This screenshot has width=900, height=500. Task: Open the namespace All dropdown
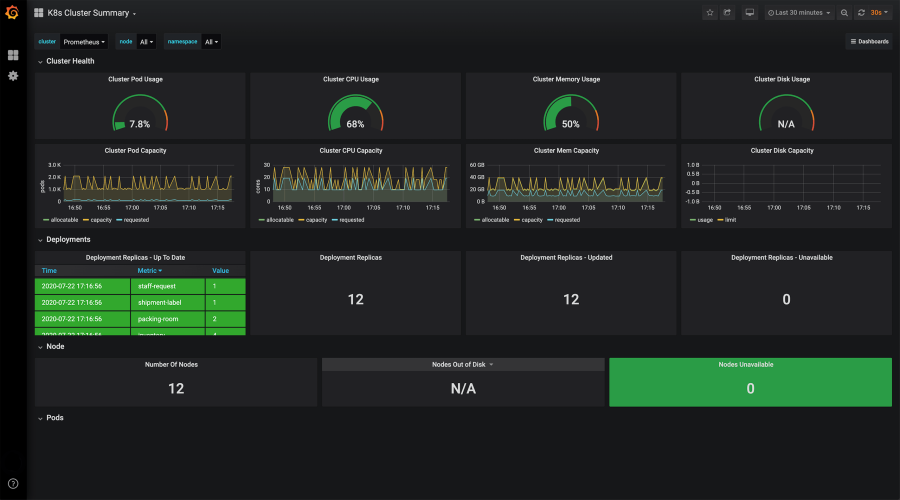[x=211, y=42]
